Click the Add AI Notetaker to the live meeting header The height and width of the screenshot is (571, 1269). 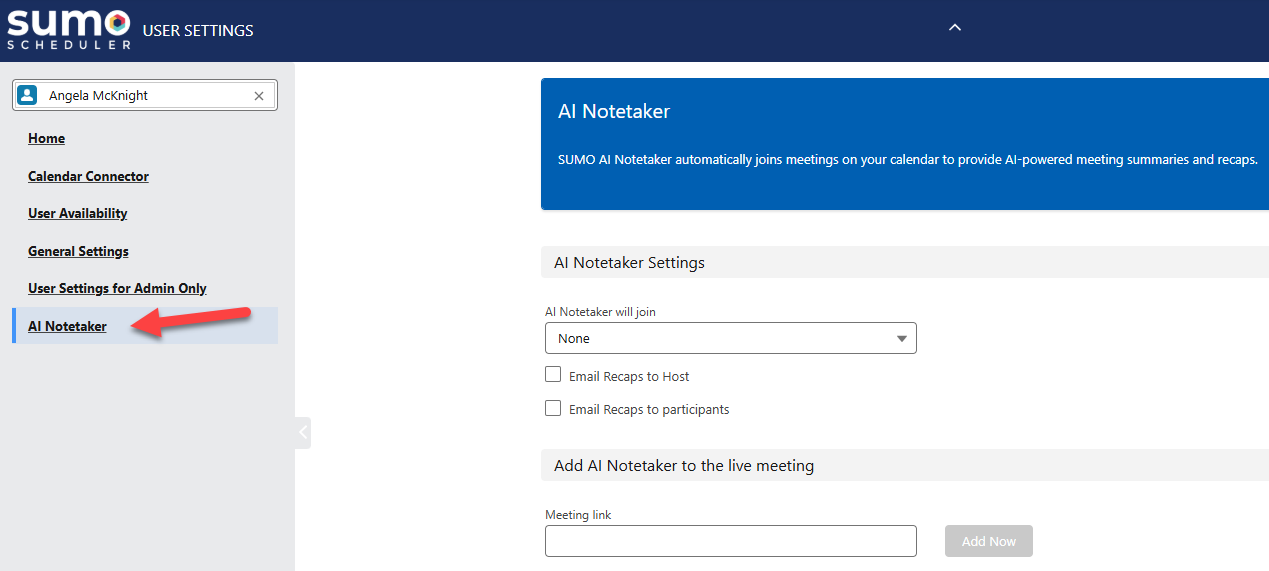tap(683, 465)
